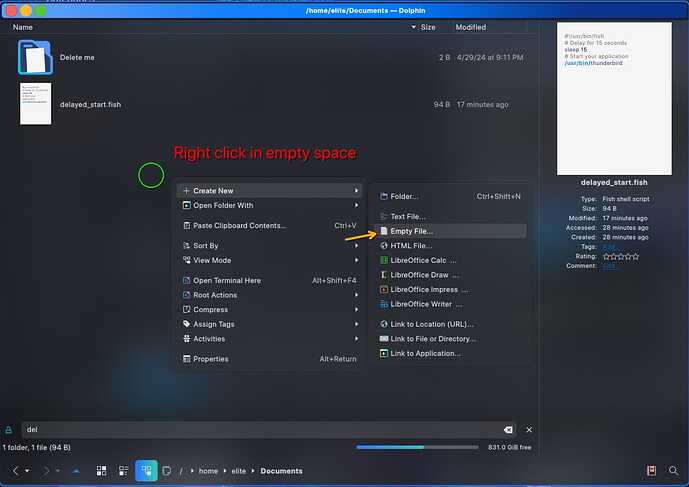Image resolution: width=689 pixels, height=487 pixels.
Task: Switch to icons view mode
Action: tap(101, 470)
